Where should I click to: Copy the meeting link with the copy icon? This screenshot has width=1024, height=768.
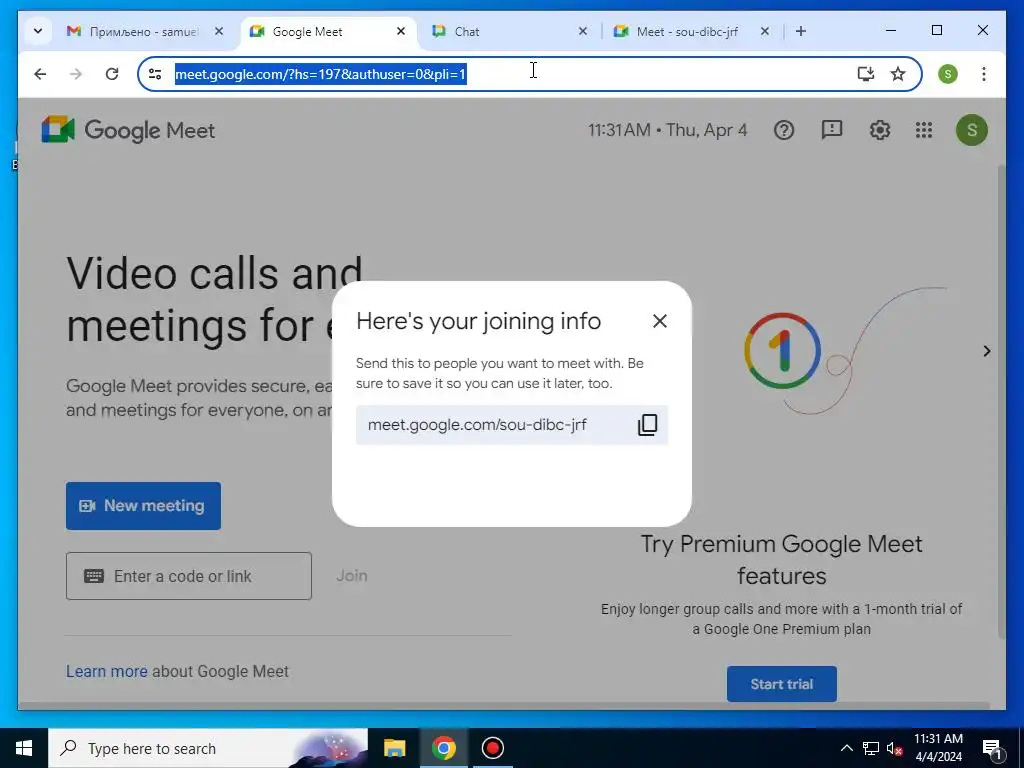647,425
